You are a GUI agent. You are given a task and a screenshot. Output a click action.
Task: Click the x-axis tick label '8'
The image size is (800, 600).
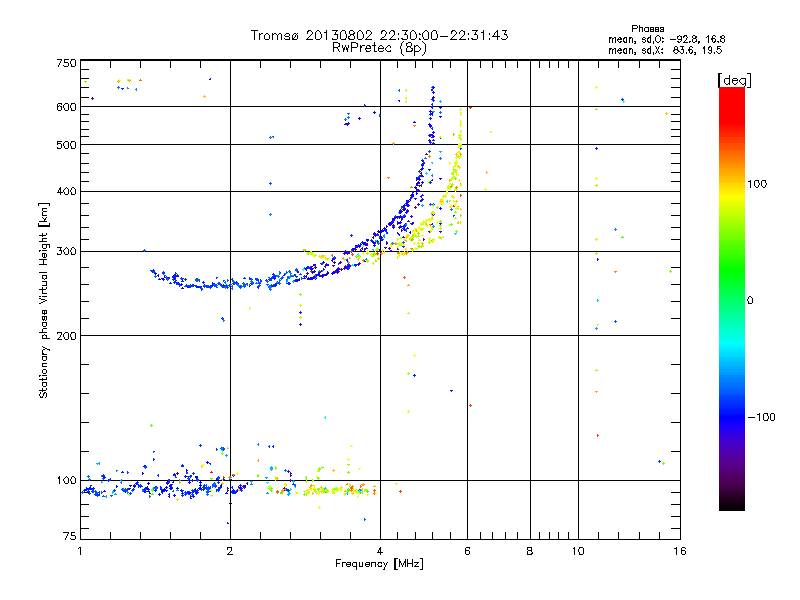[x=530, y=551]
